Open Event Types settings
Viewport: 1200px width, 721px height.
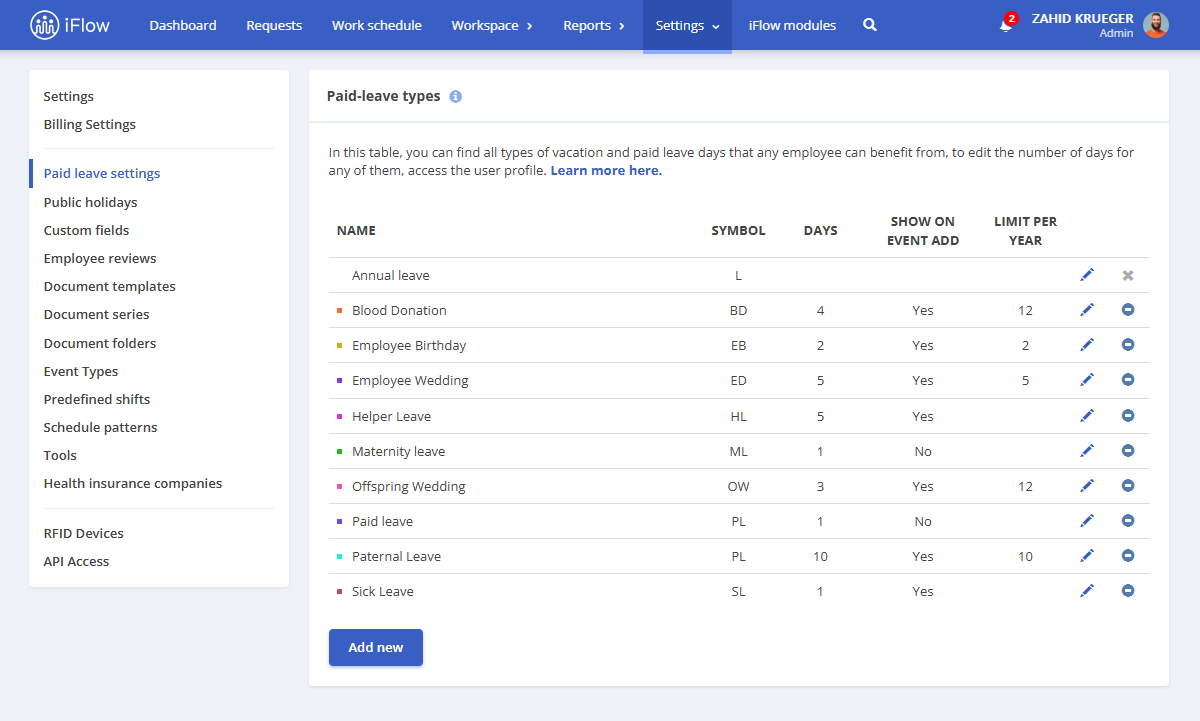[81, 372]
